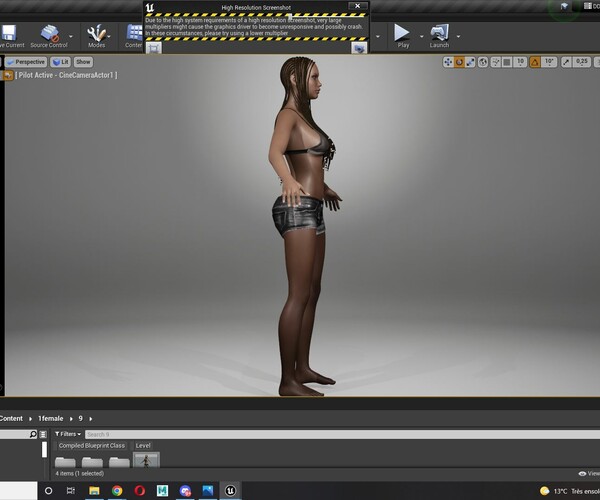Click the 9 breadcrumb folder
Viewport: 600px width, 500px height.
click(x=80, y=419)
